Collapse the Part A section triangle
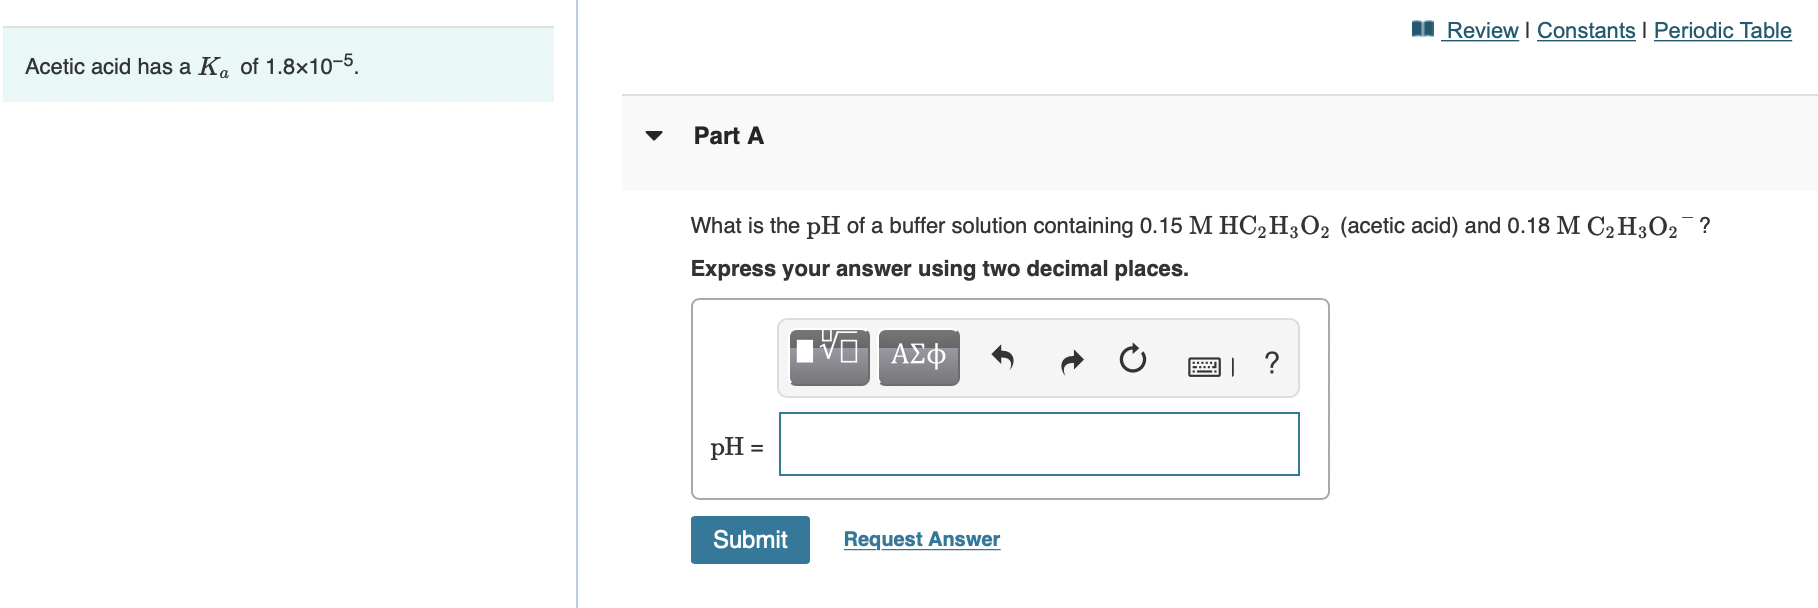The image size is (1818, 608). pos(652,136)
